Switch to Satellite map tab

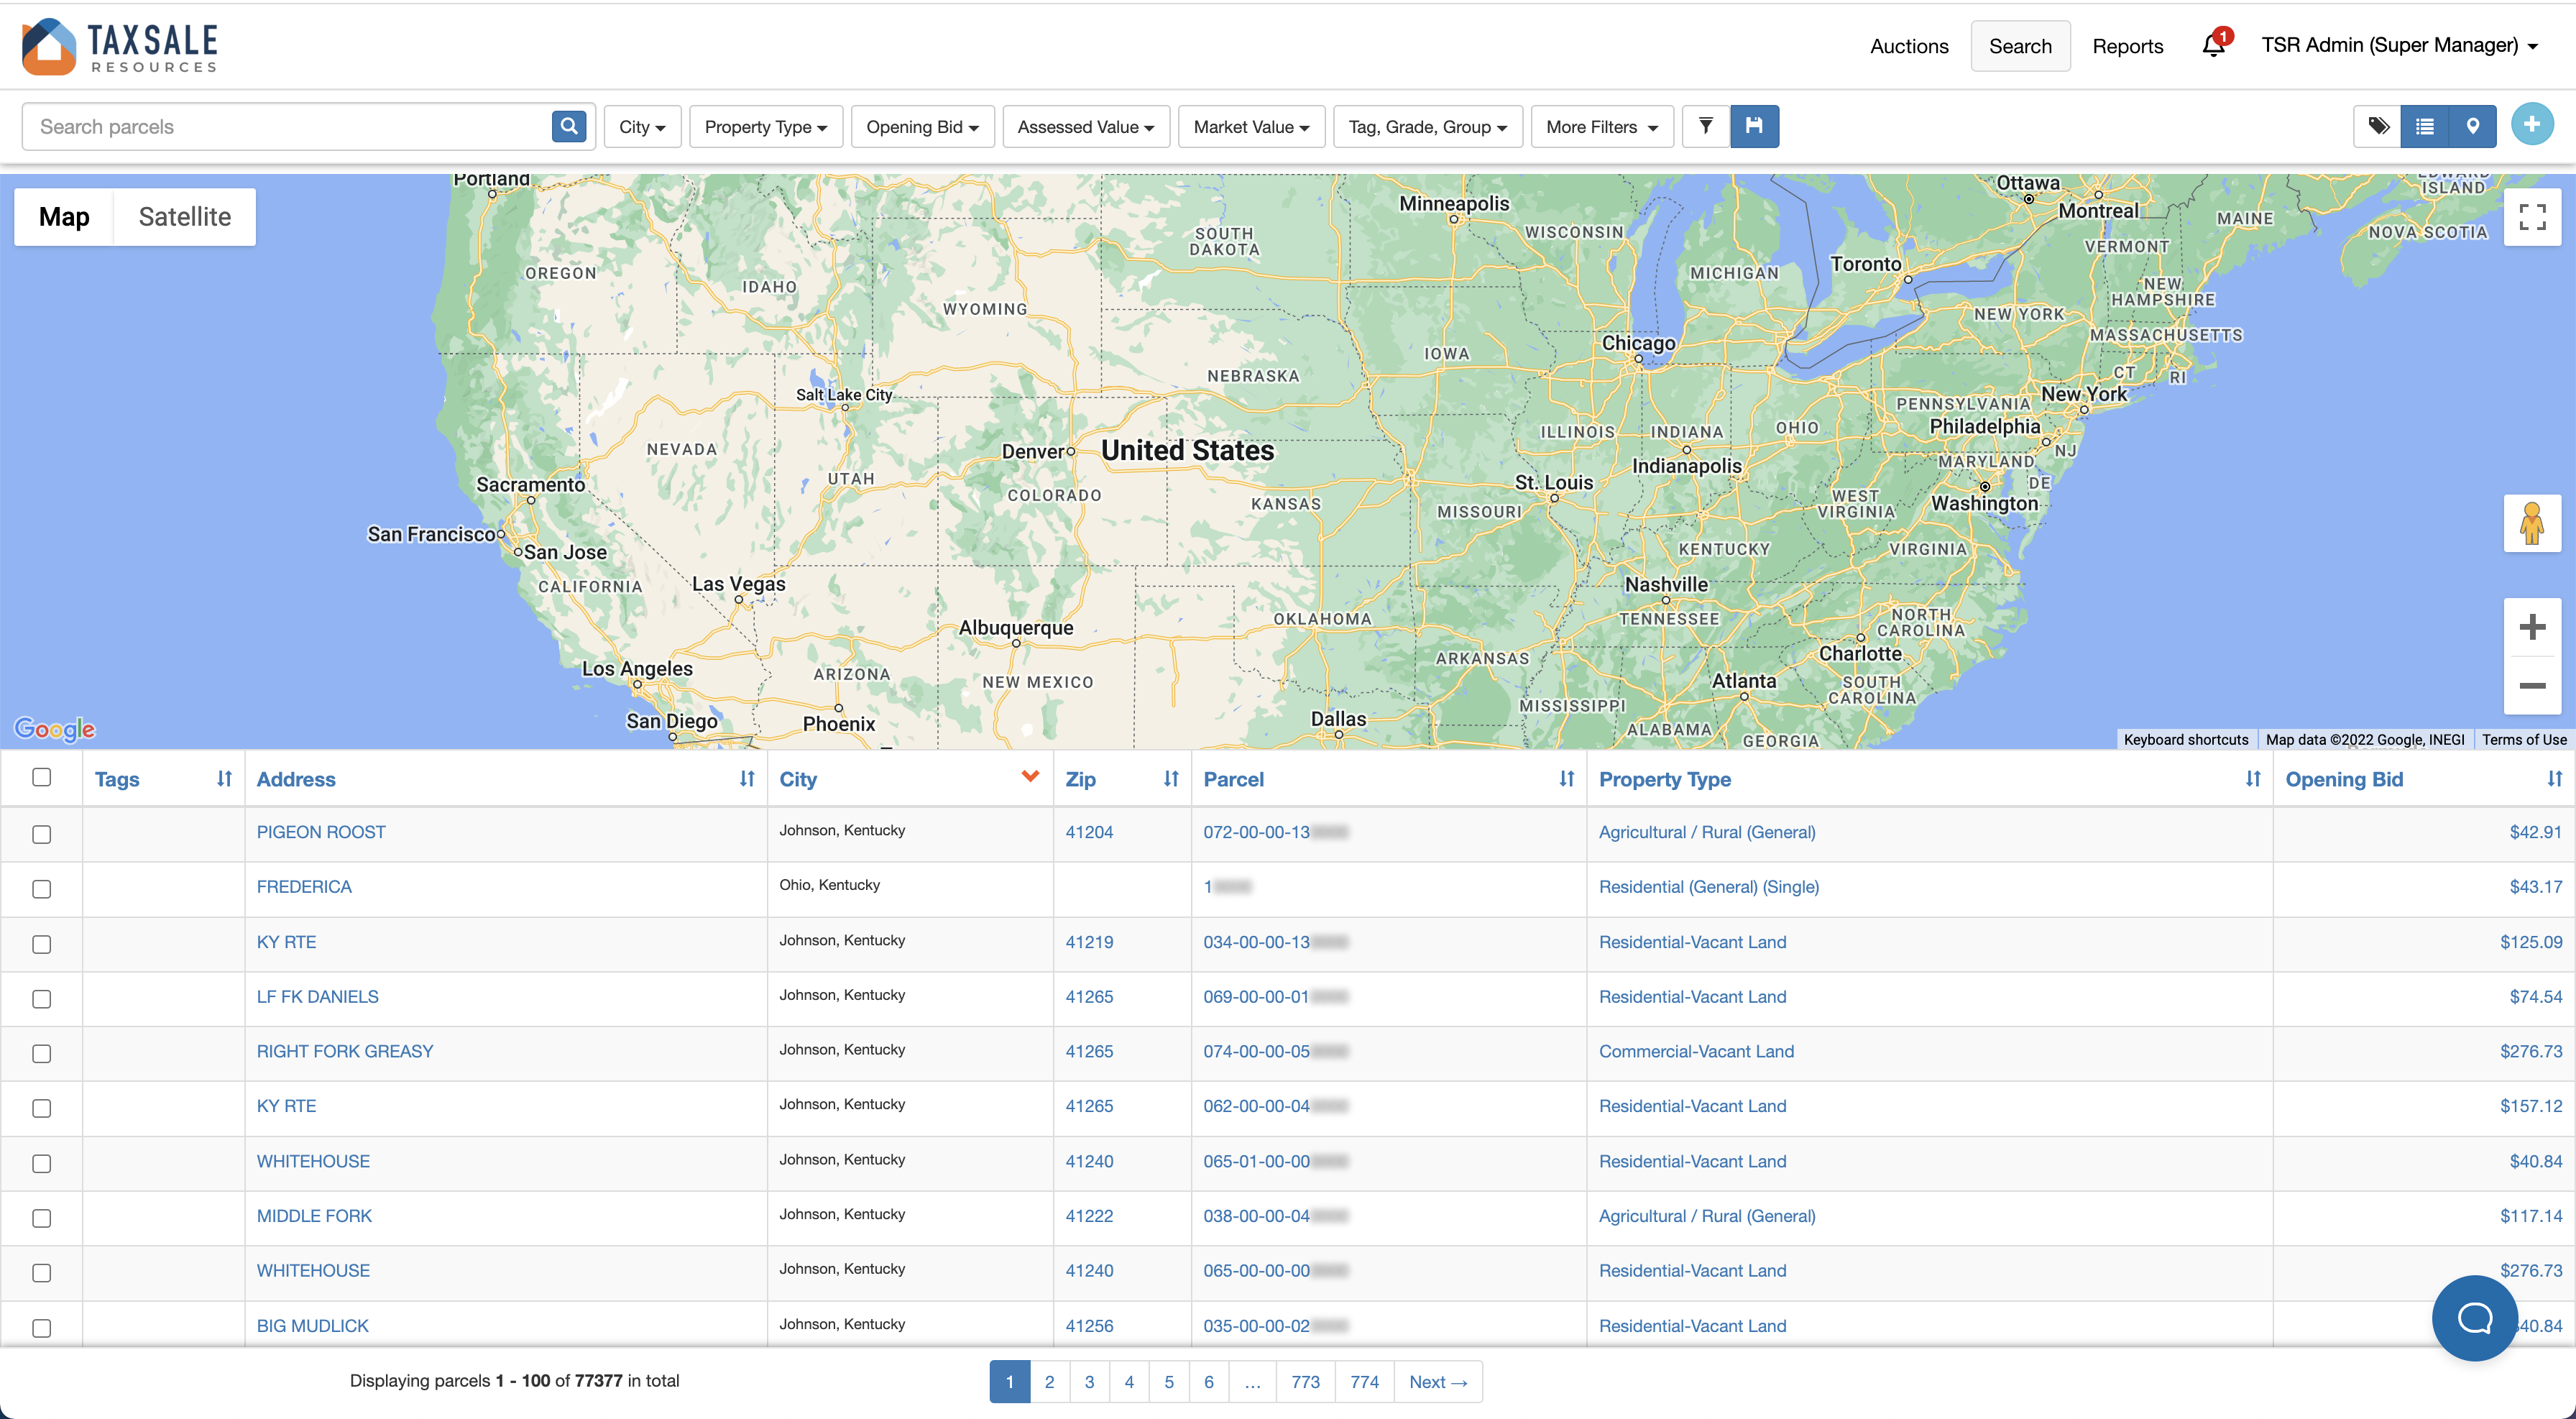pos(185,215)
